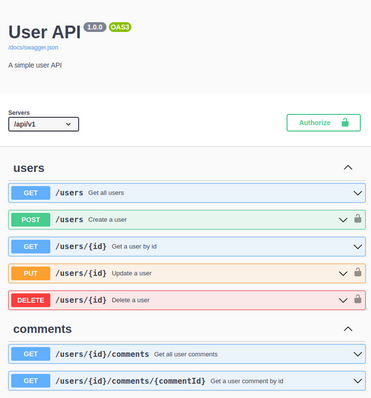Image resolution: width=371 pixels, height=398 pixels.
Task: Open the Servers /api/v1 dropdown
Action: click(44, 124)
